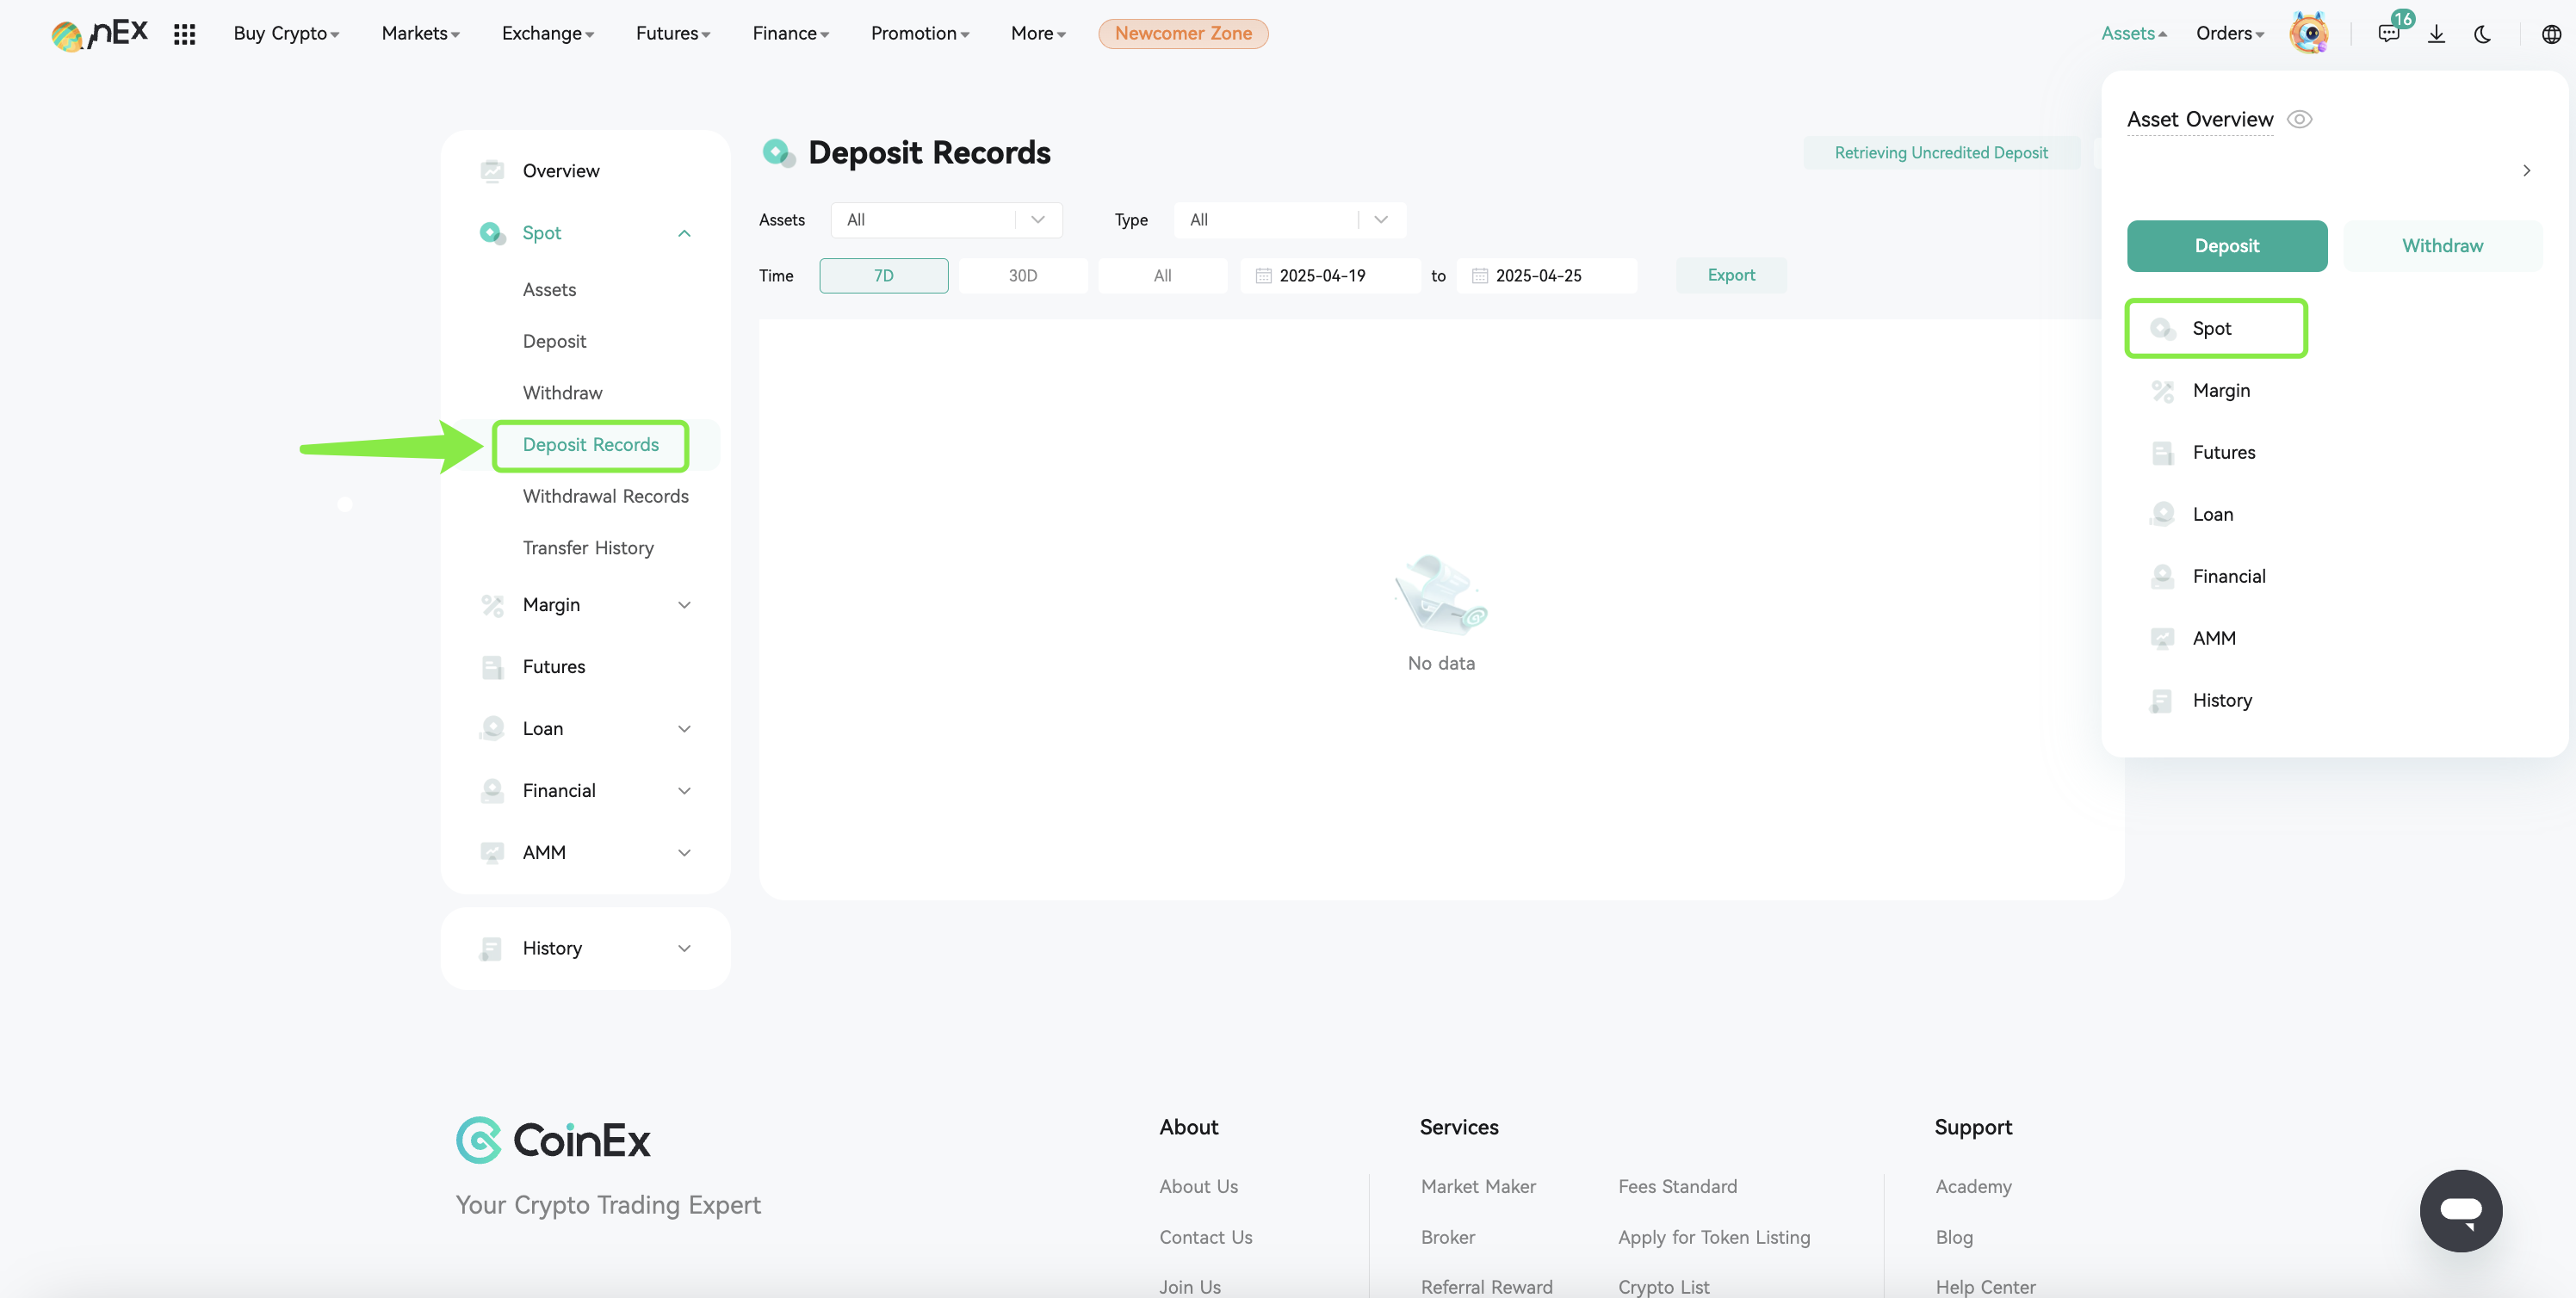Open the Academy footer link
The image size is (2576, 1298).
(1973, 1187)
